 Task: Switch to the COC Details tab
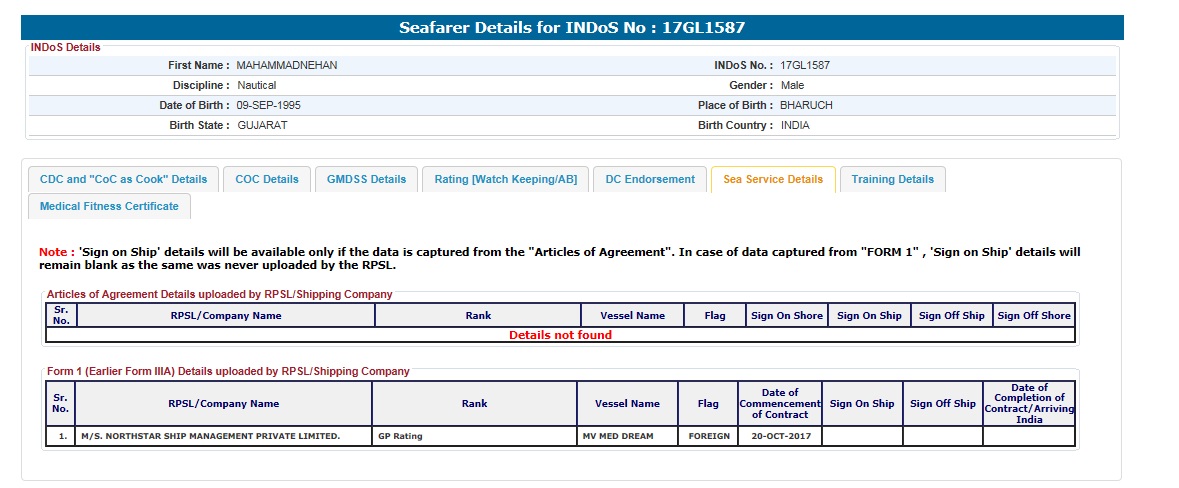(x=267, y=180)
